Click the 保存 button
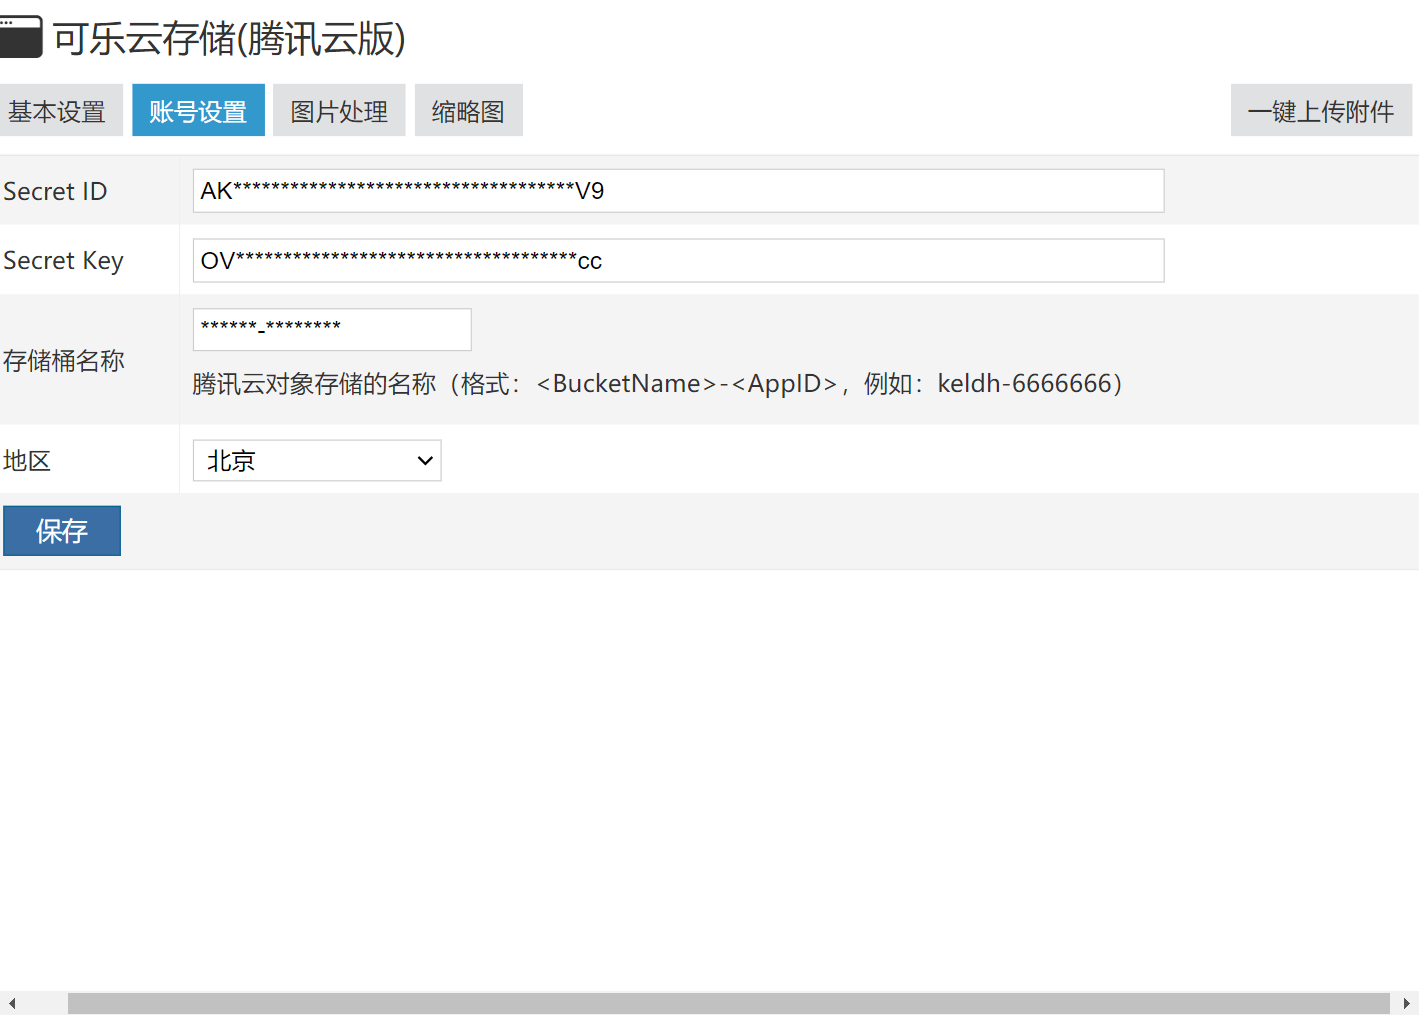Screen dimensions: 1419x1015 pyautogui.click(x=62, y=530)
